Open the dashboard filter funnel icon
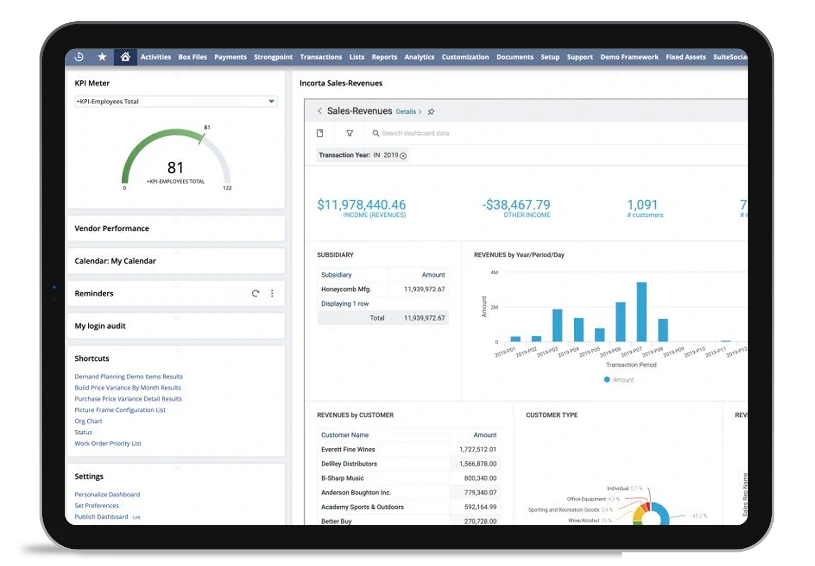 click(x=350, y=133)
